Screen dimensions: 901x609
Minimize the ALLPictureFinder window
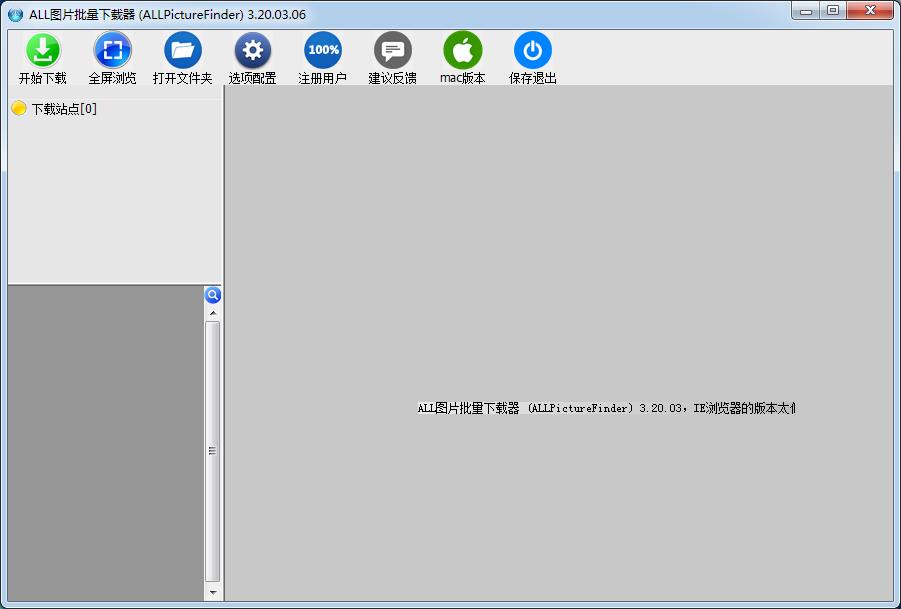click(x=806, y=10)
